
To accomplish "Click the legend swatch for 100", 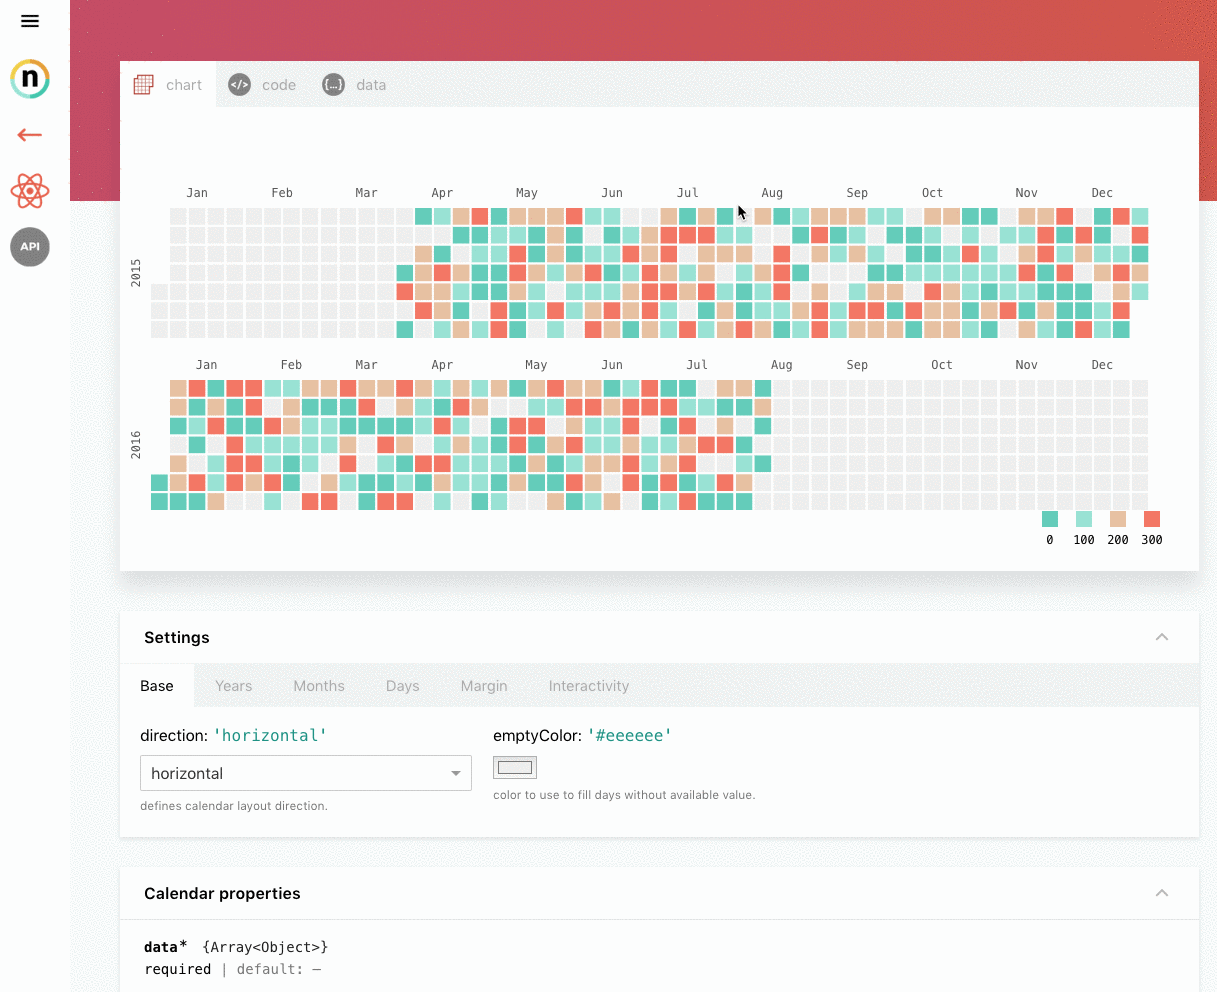I will [1084, 519].
